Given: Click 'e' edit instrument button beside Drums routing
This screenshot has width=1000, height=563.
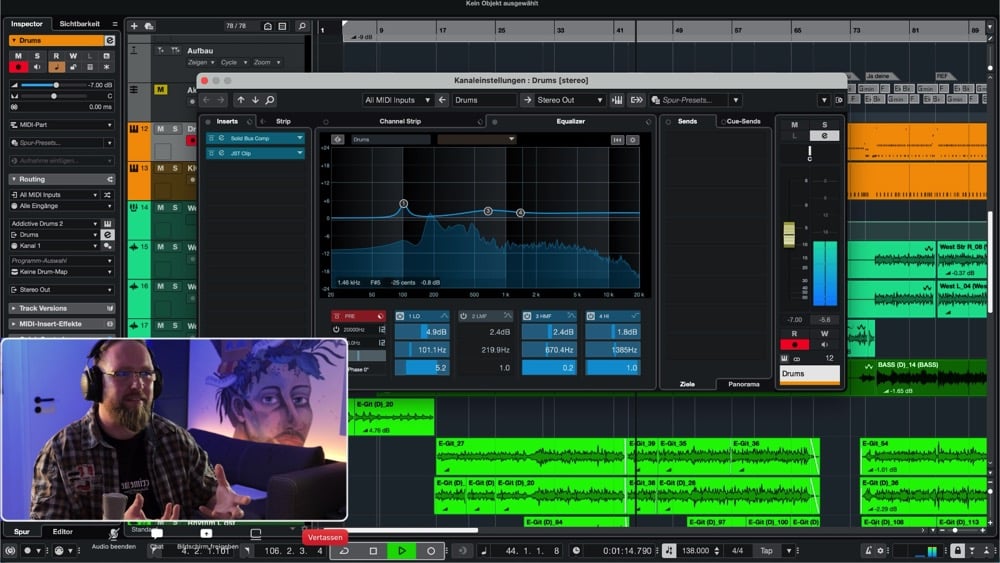Looking at the screenshot, I should (x=108, y=235).
